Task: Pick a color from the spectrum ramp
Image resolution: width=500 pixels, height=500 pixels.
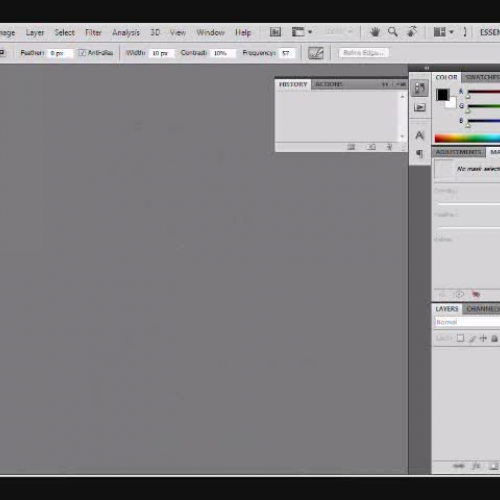Action: coord(467,138)
